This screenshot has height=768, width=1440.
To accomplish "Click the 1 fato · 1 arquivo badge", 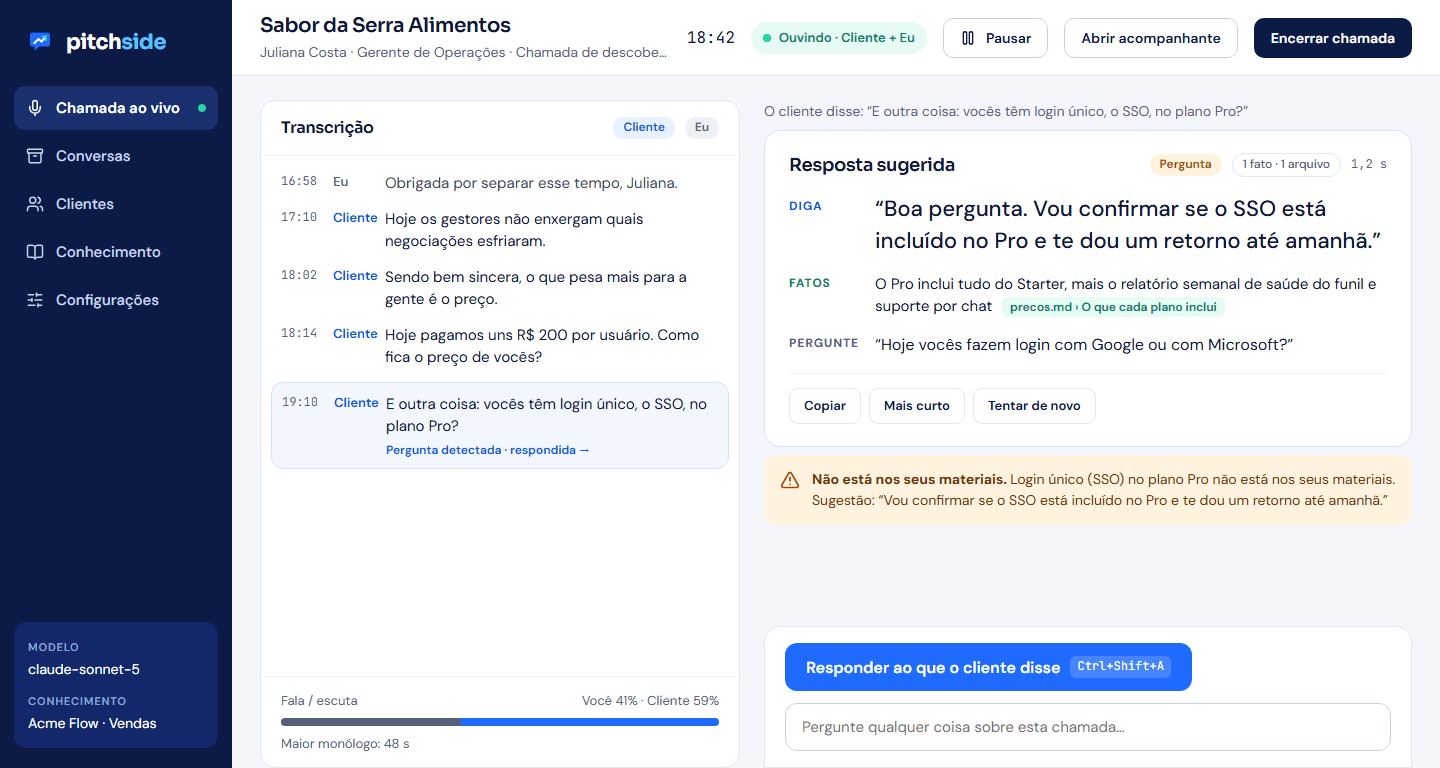I will (1286, 164).
